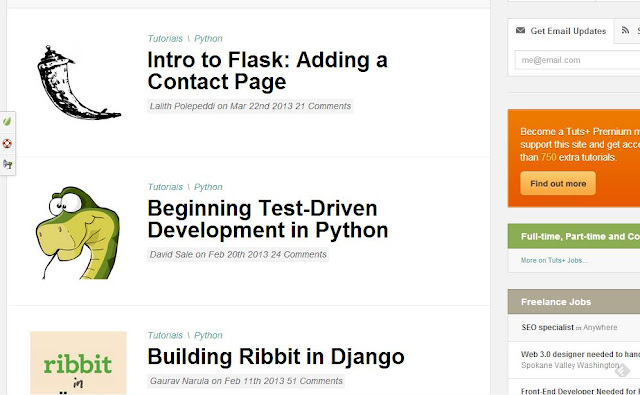Click Tutorials category above Intro to Flask

point(165,38)
